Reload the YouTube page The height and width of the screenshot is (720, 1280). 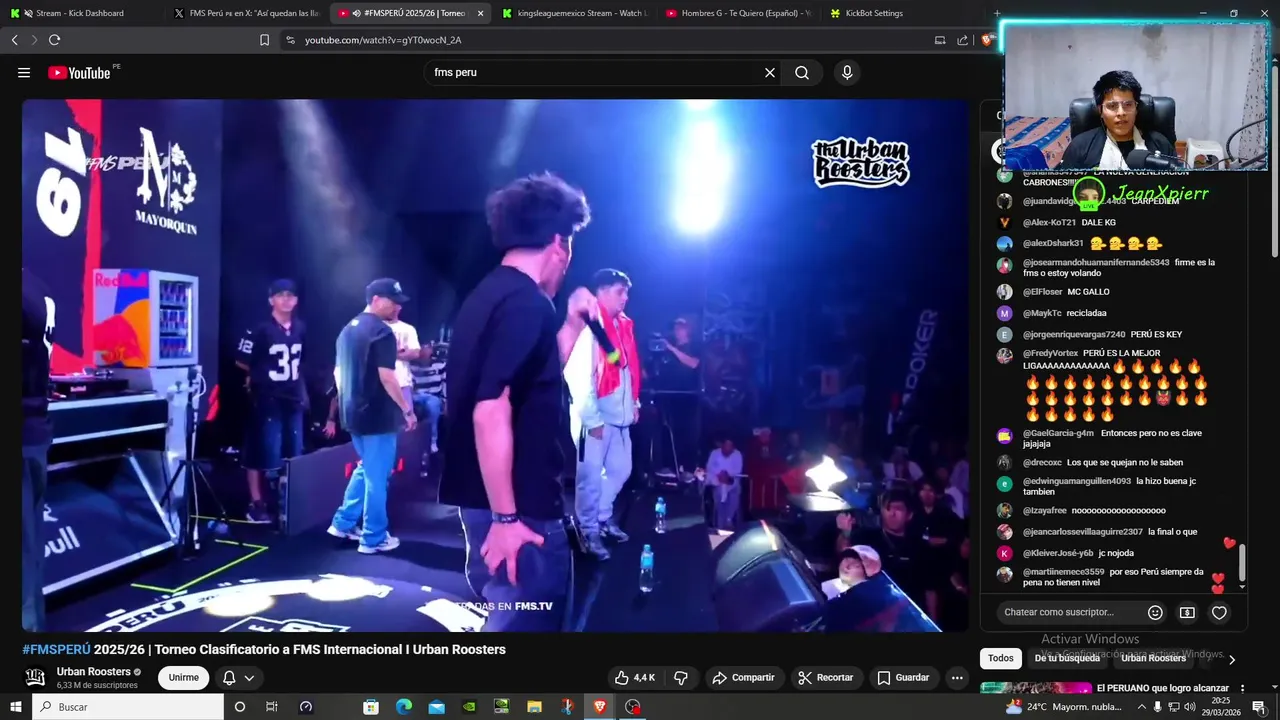pyautogui.click(x=54, y=40)
